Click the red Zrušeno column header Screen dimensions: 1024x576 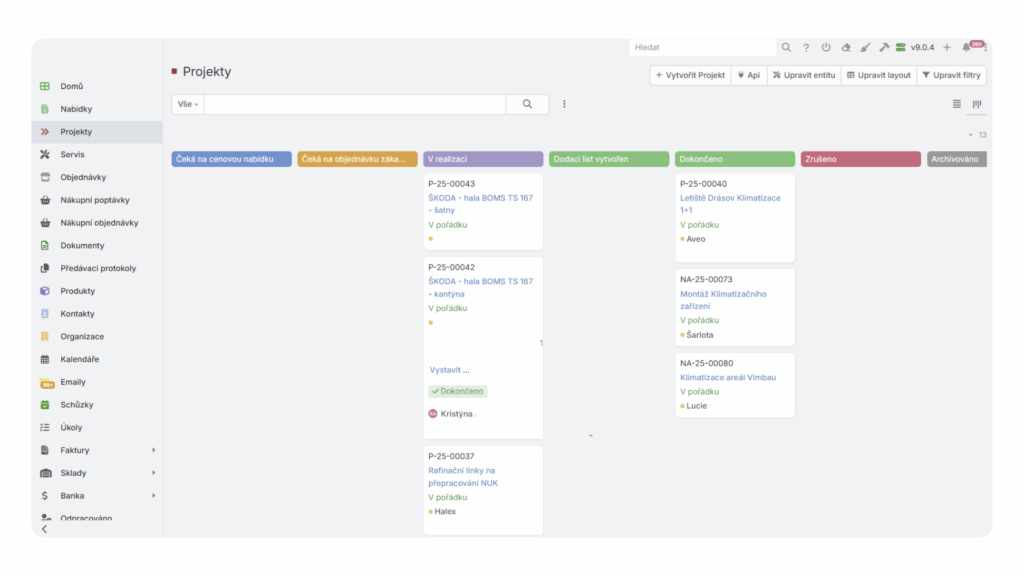pos(860,159)
